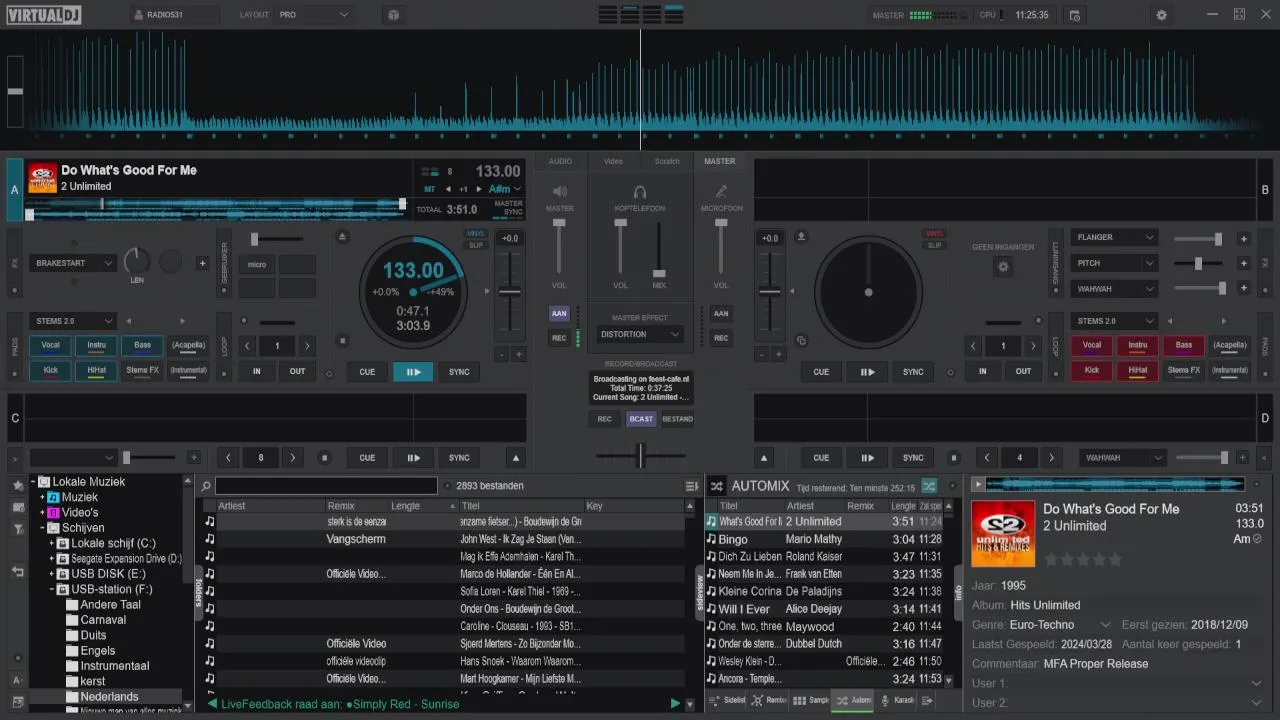The height and width of the screenshot is (720, 1280).
Task: Click the stop button on deck C
Action: coord(324,458)
